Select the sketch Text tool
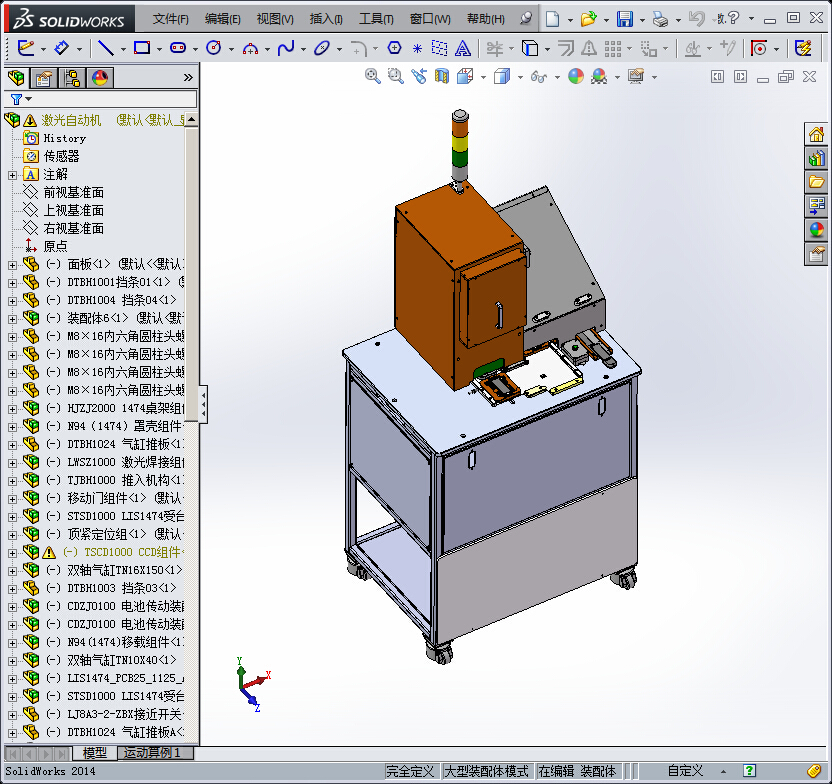832x784 pixels. click(x=463, y=48)
